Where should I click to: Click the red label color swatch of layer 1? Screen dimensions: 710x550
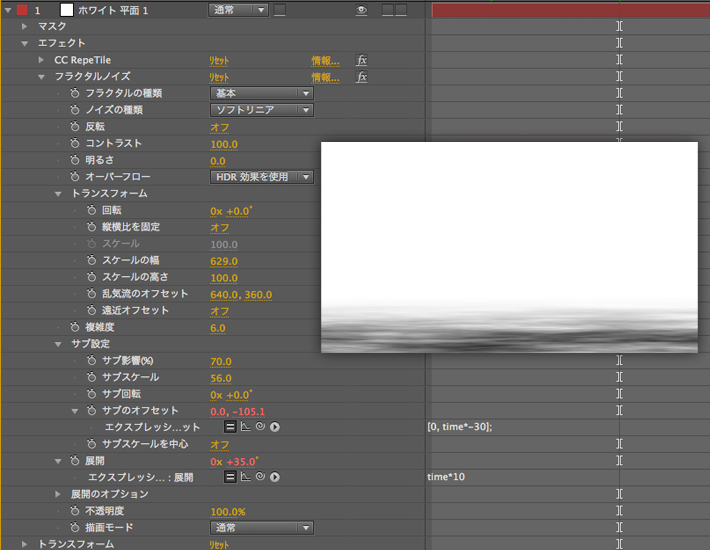point(22,10)
